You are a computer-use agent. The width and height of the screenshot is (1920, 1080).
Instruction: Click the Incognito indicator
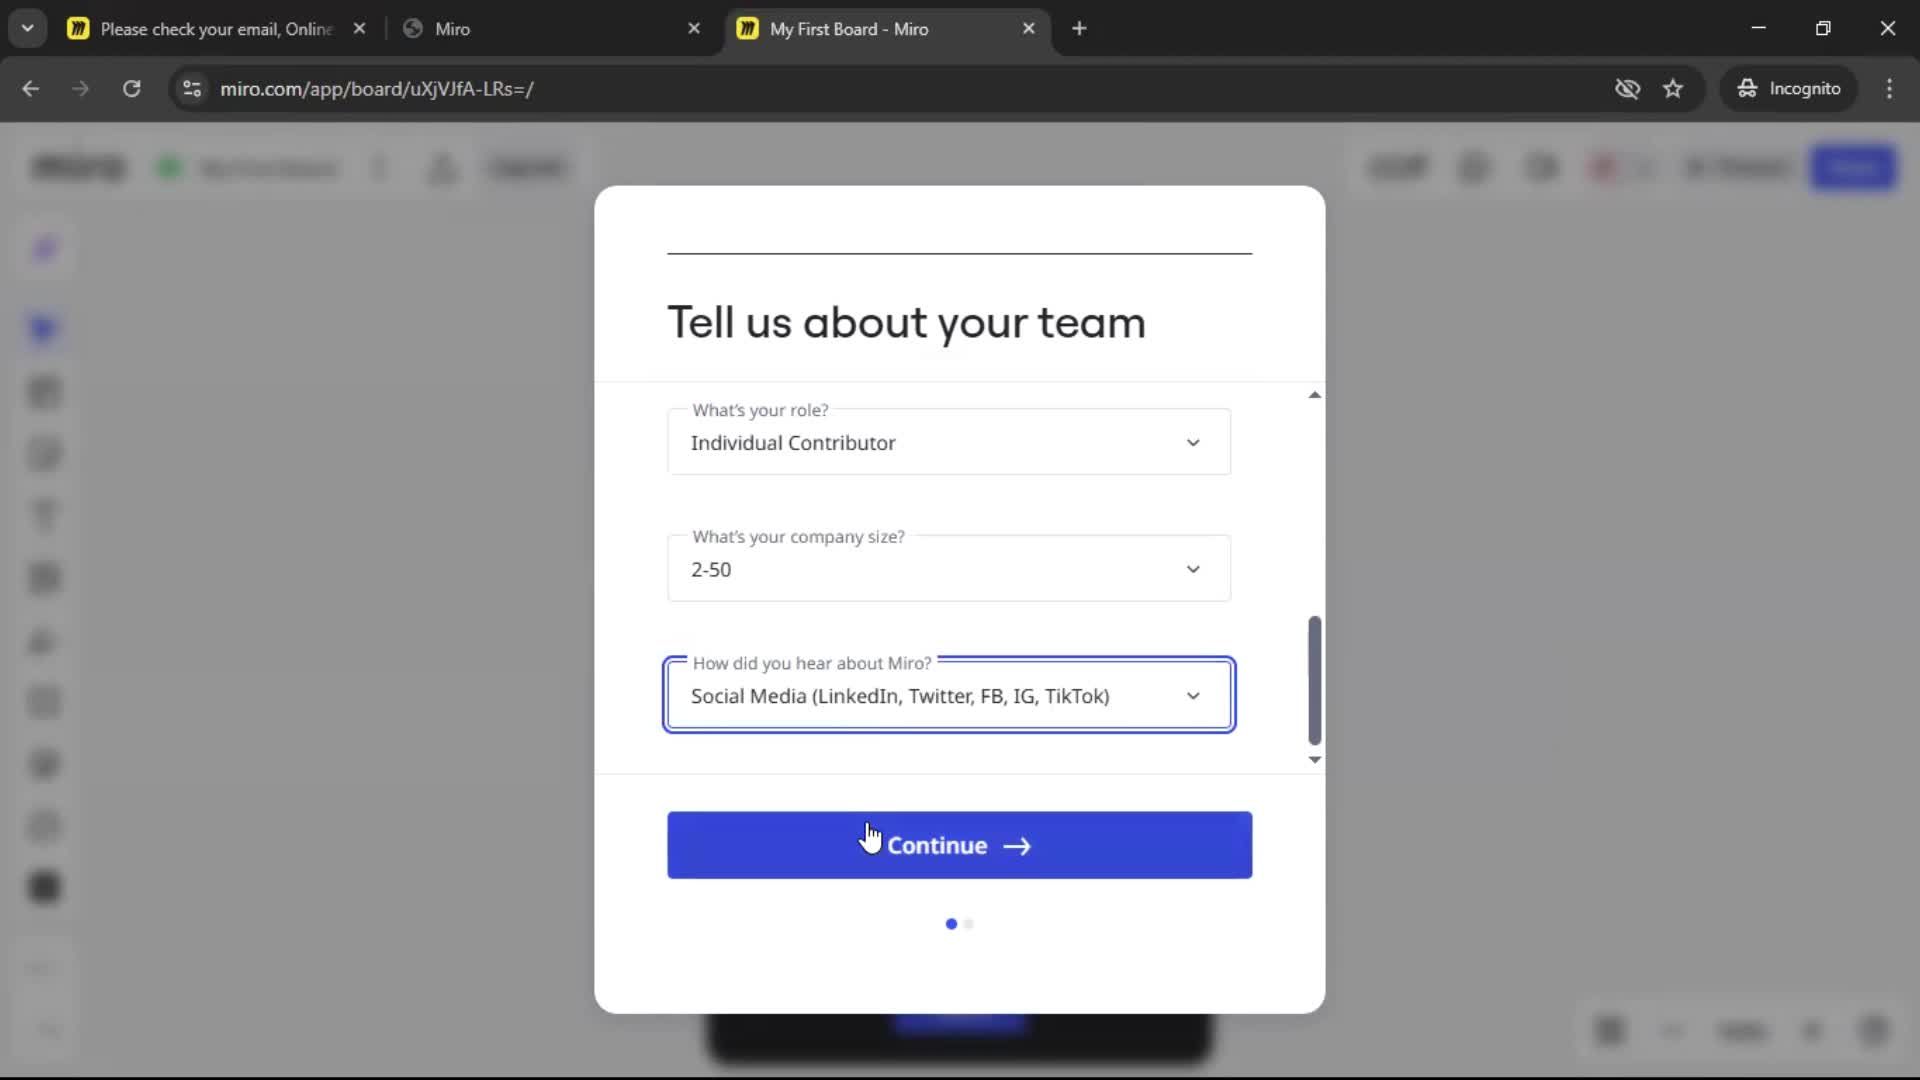click(1788, 89)
